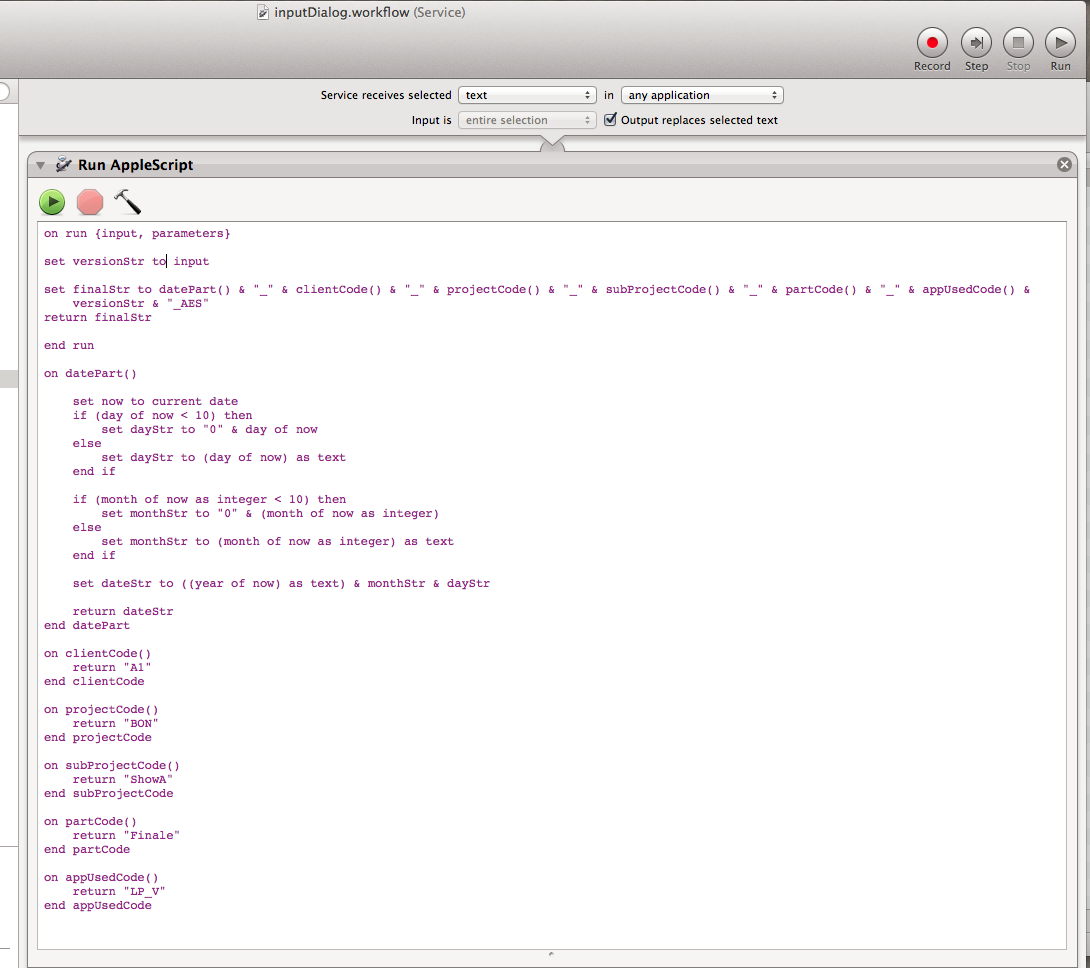The height and width of the screenshot is (968, 1090).
Task: Run the workflow using the toolbar Run button
Action: pyautogui.click(x=1060, y=43)
